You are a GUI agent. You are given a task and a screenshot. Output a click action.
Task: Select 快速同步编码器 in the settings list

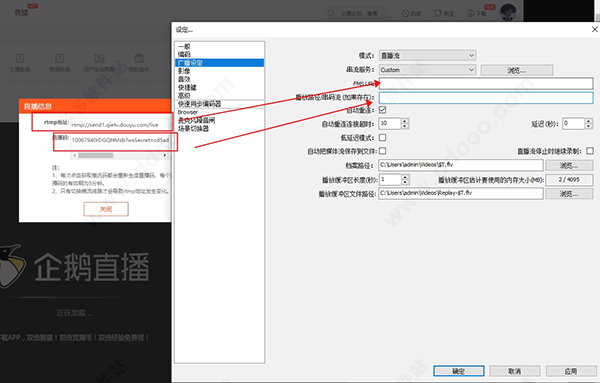[x=219, y=104]
